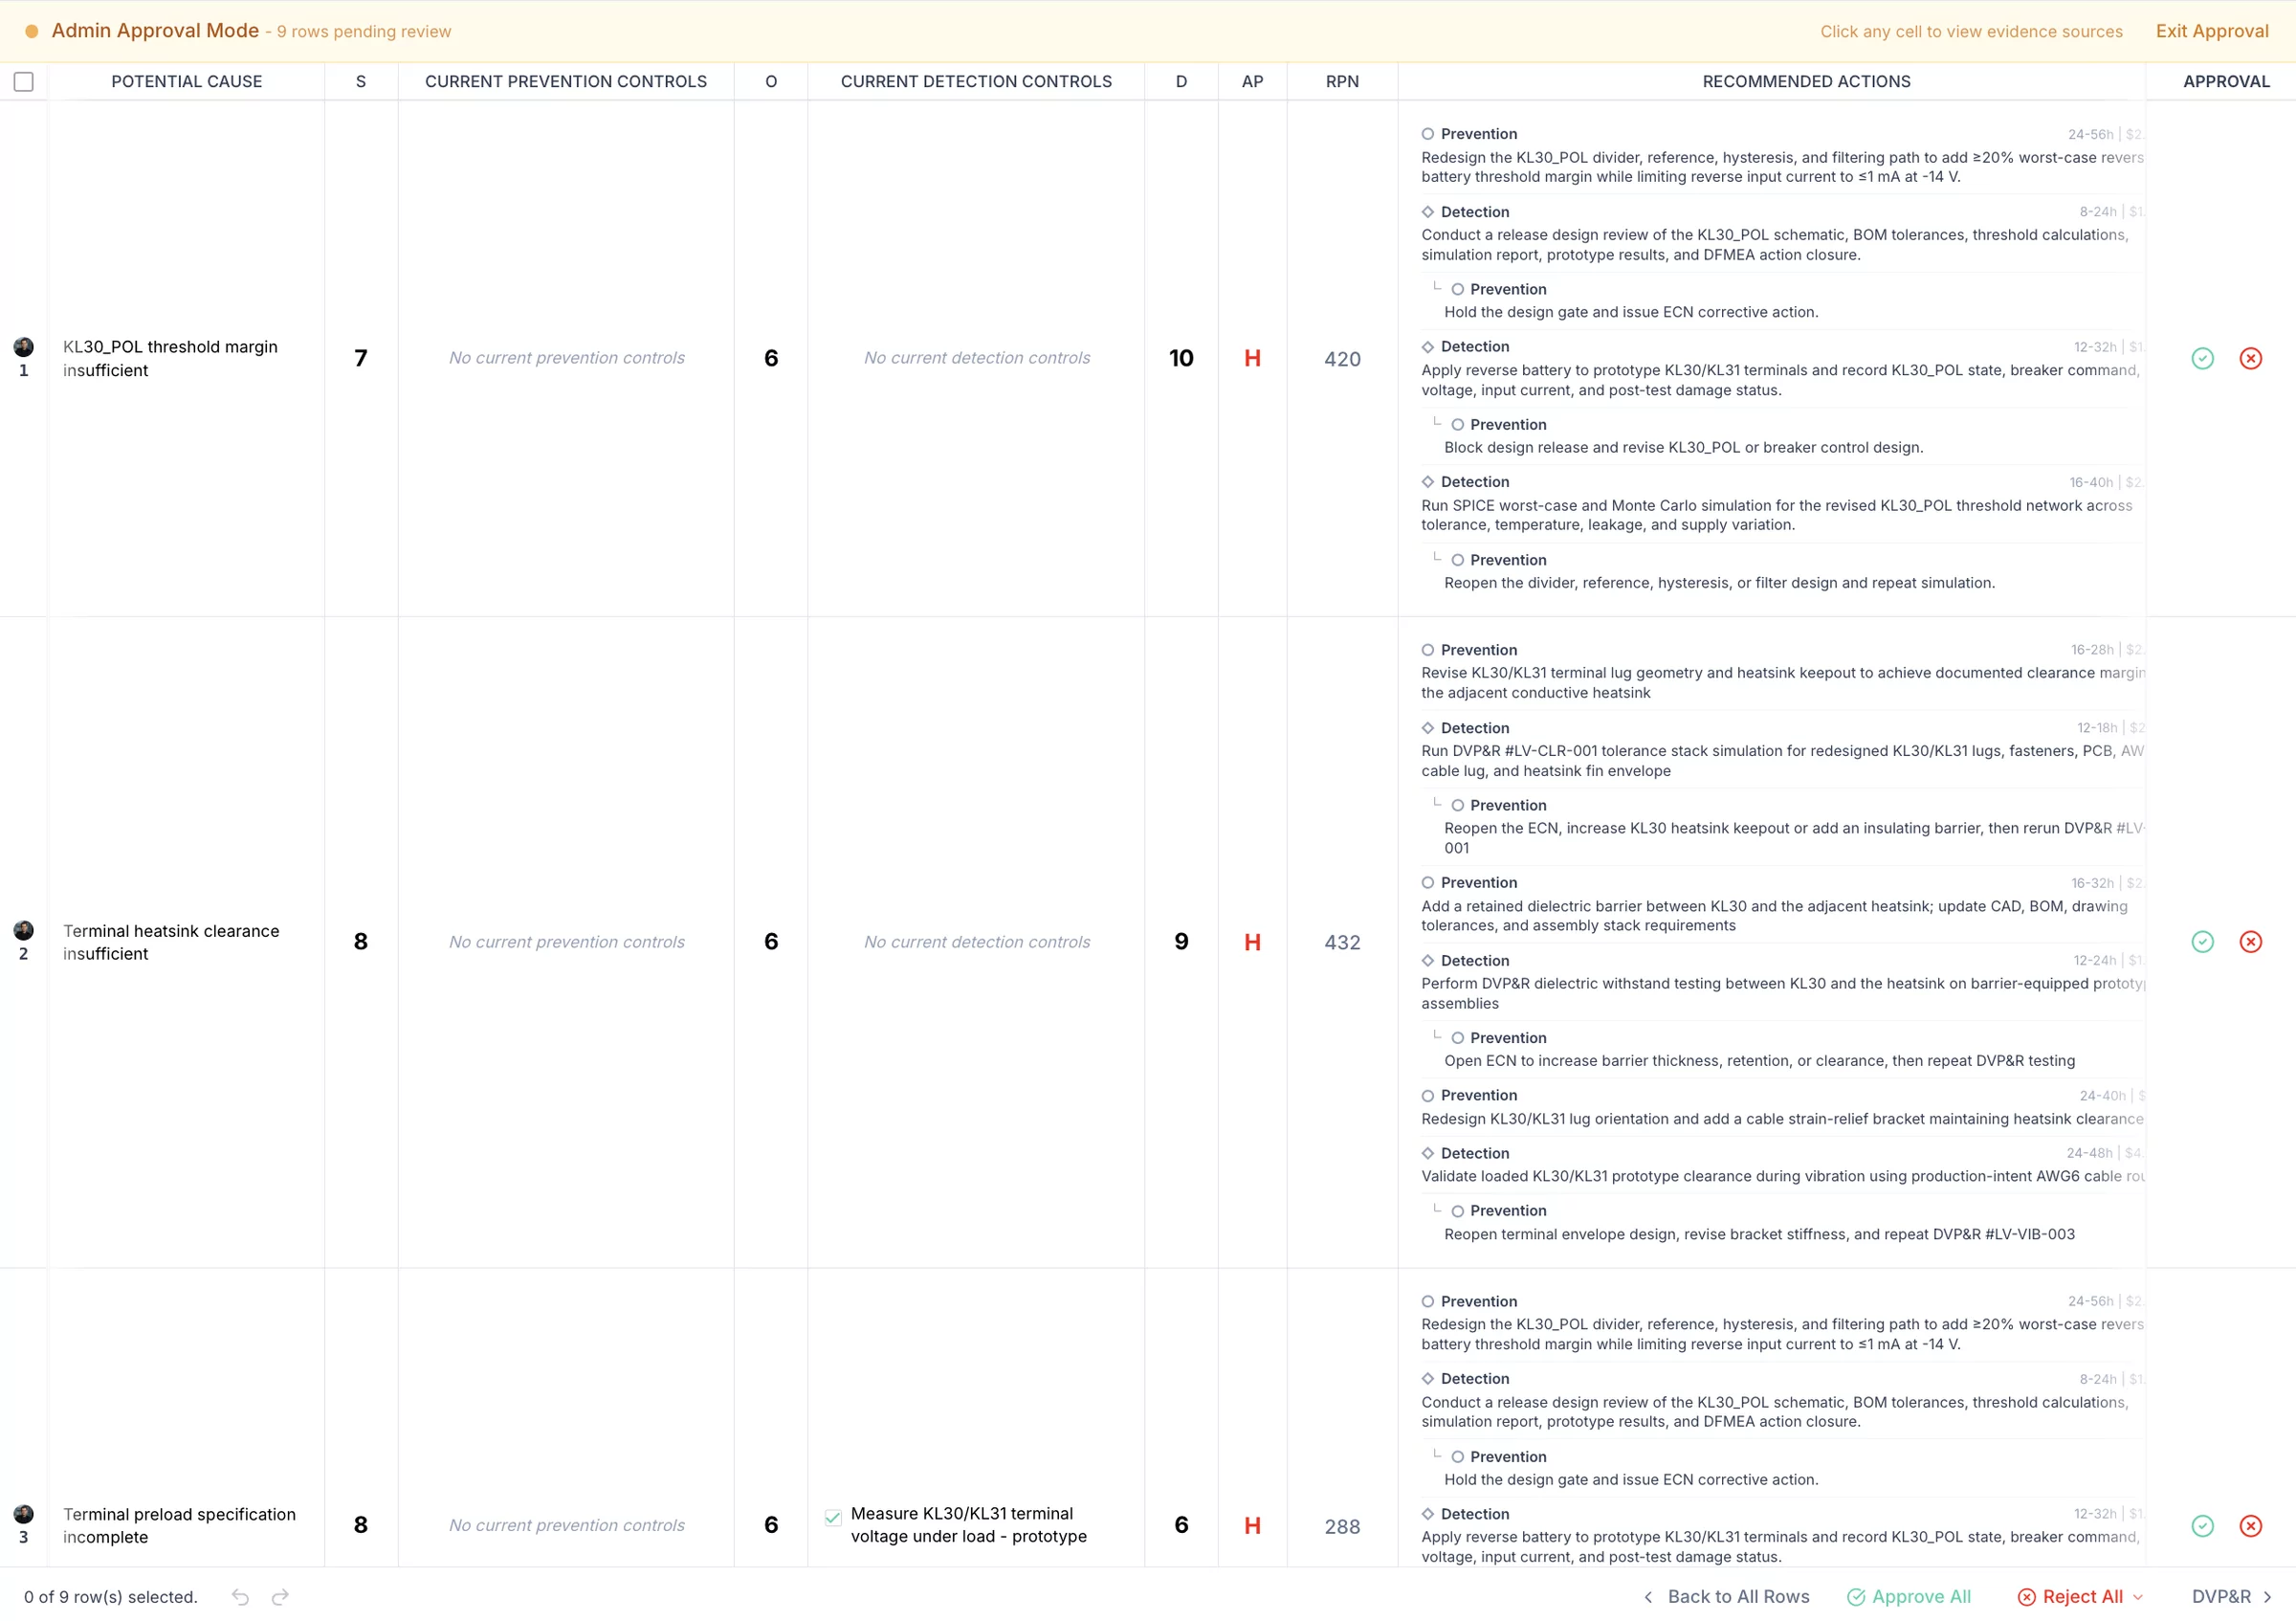Approve row 2 Terminal heatsink clearance
Viewport: 2296px width, 1621px height.
(x=2202, y=941)
